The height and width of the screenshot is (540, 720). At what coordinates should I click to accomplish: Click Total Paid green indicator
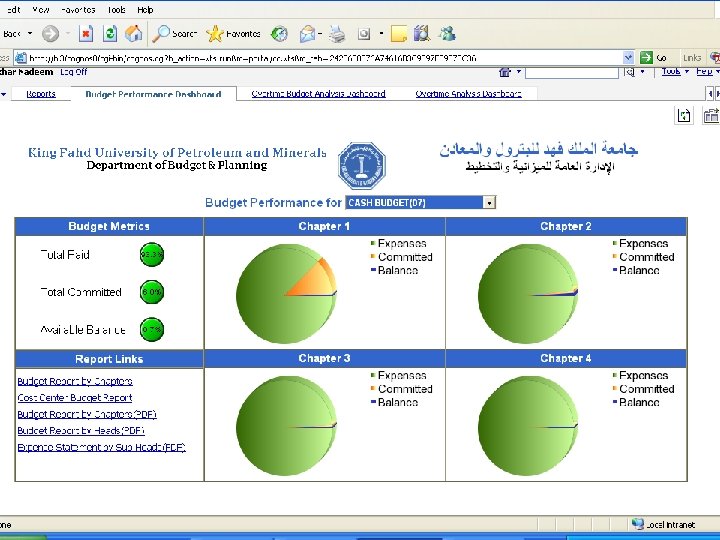pos(152,254)
